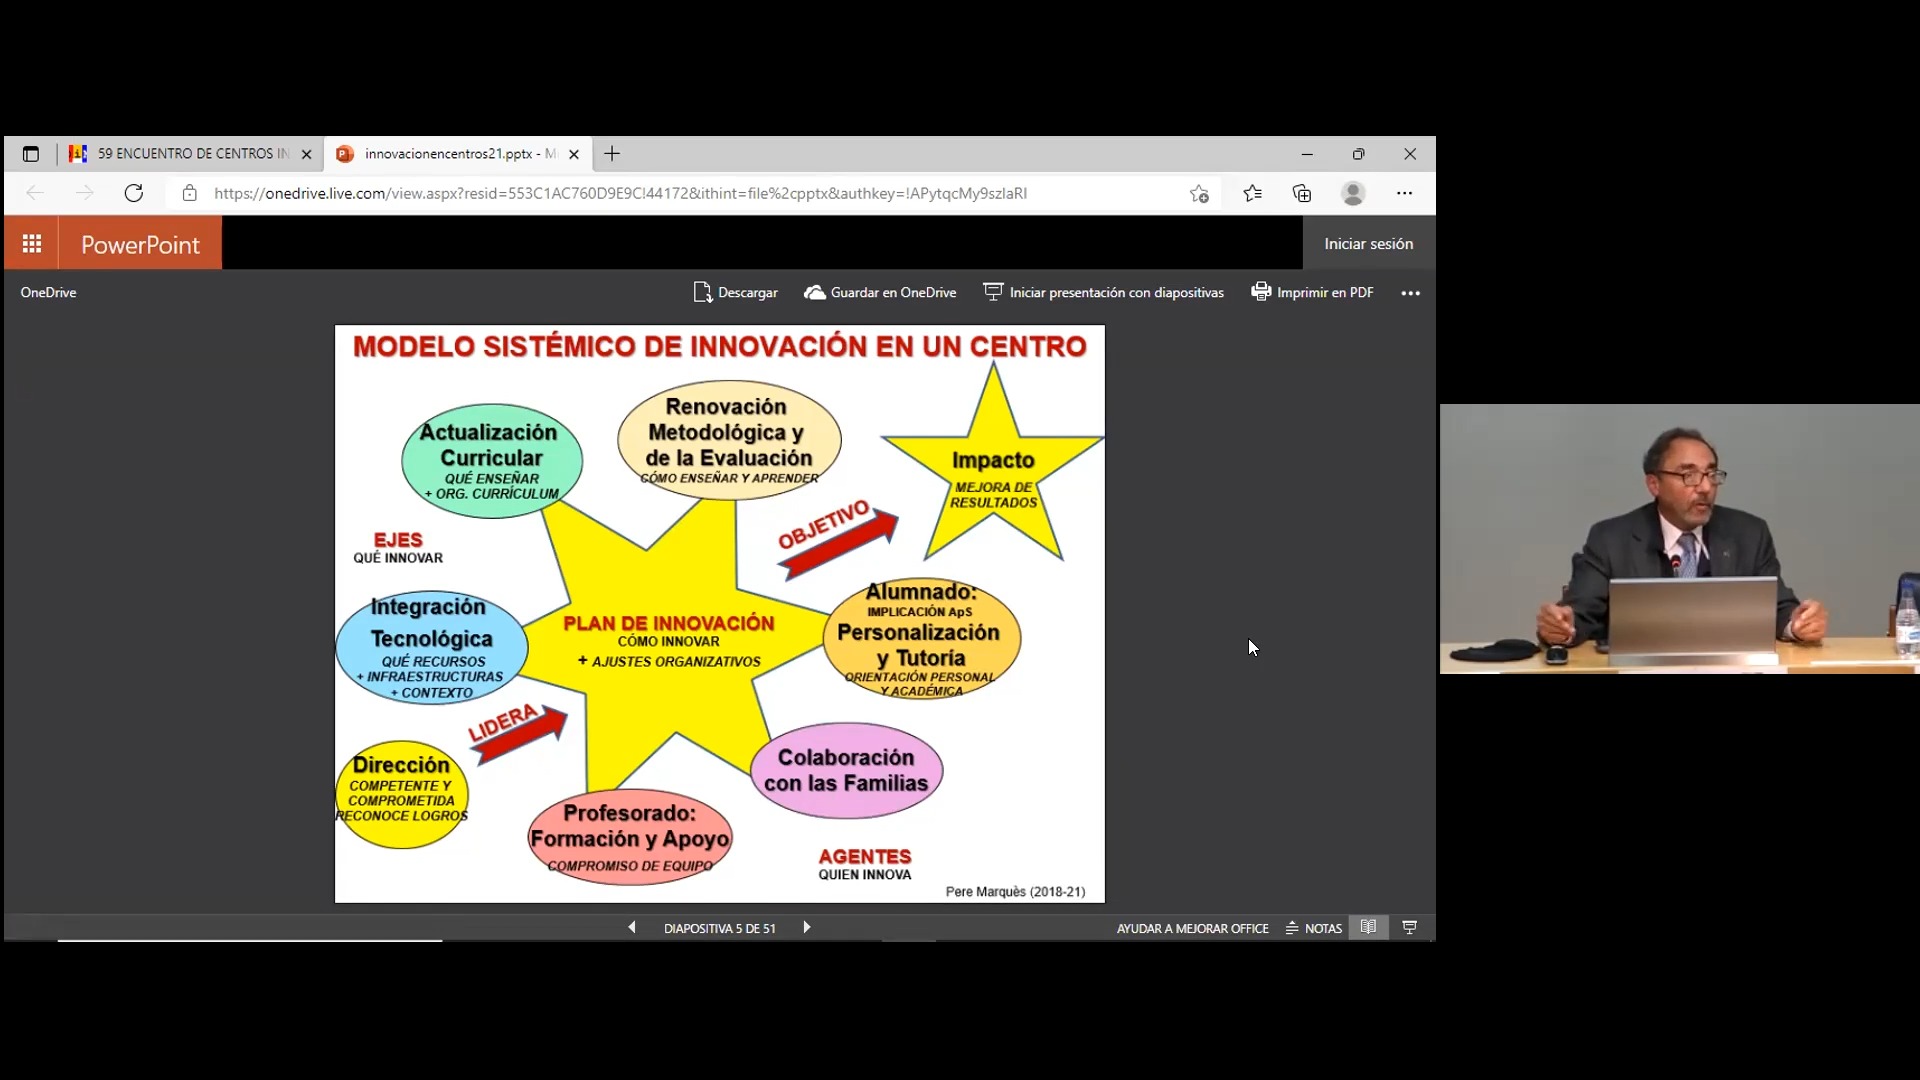
Task: Click the Imprimir en PDF printer icon
Action: coord(1261,291)
